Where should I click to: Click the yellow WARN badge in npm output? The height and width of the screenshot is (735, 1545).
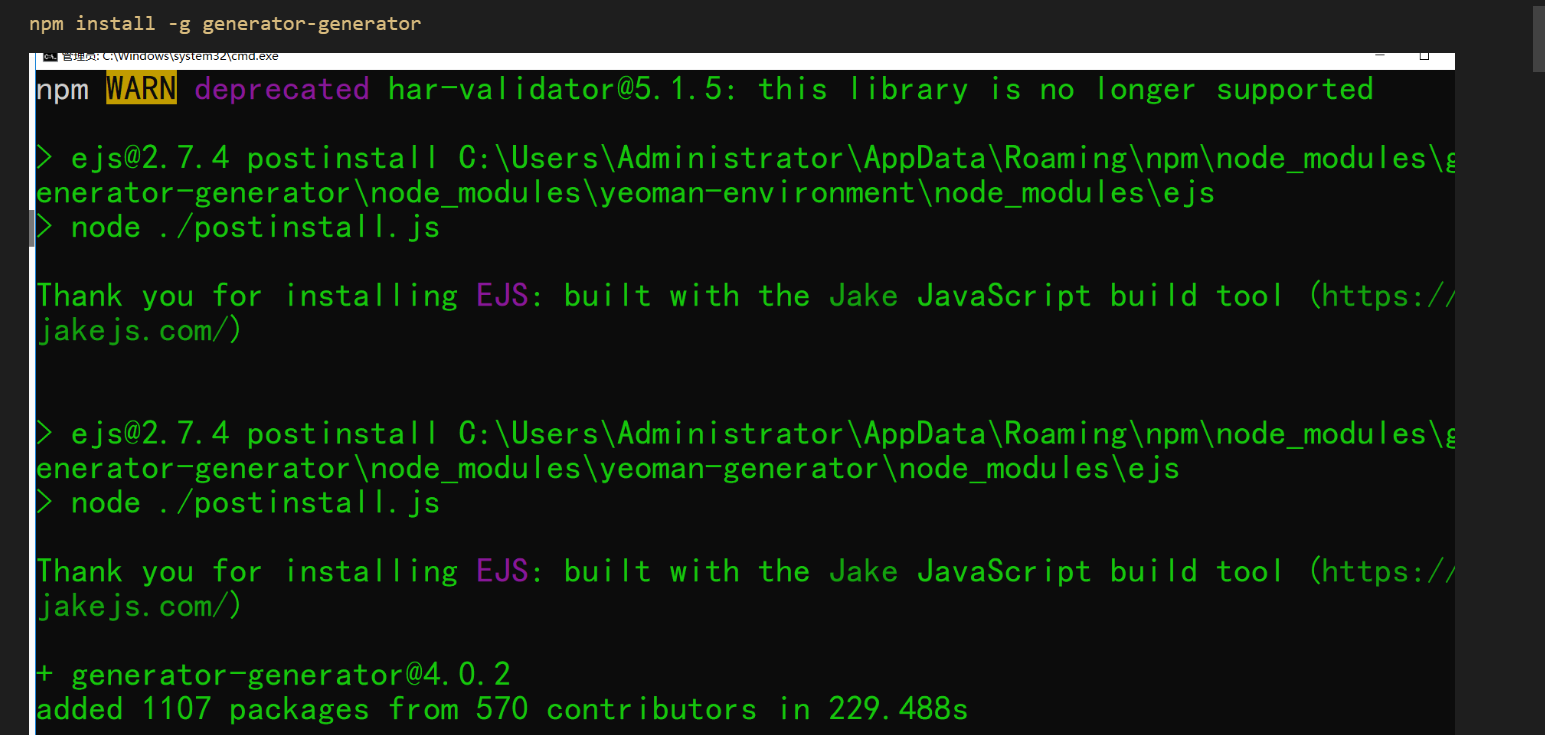(141, 89)
